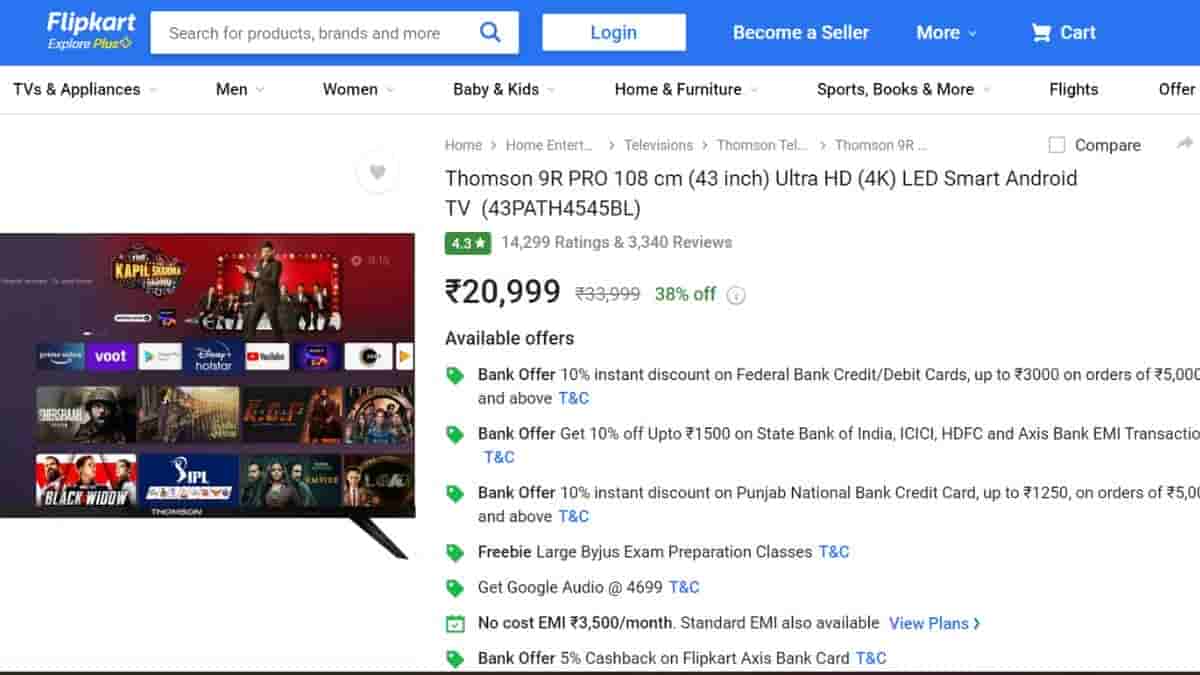The height and width of the screenshot is (675, 1200).
Task: Tick the Compare checkbox
Action: 1057,145
